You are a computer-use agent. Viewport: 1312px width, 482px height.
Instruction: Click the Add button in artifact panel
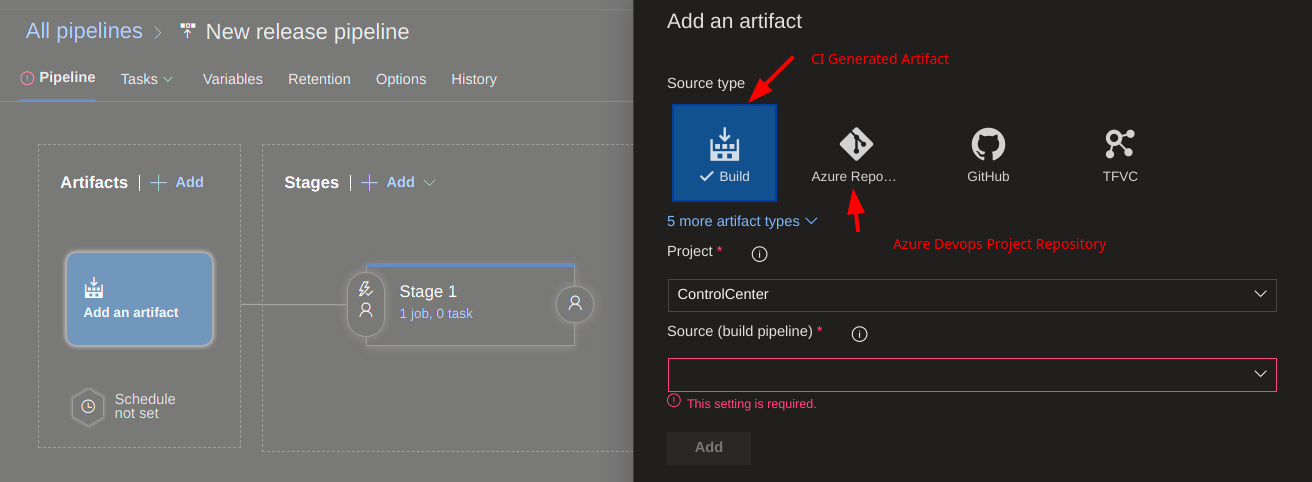pyautogui.click(x=709, y=448)
